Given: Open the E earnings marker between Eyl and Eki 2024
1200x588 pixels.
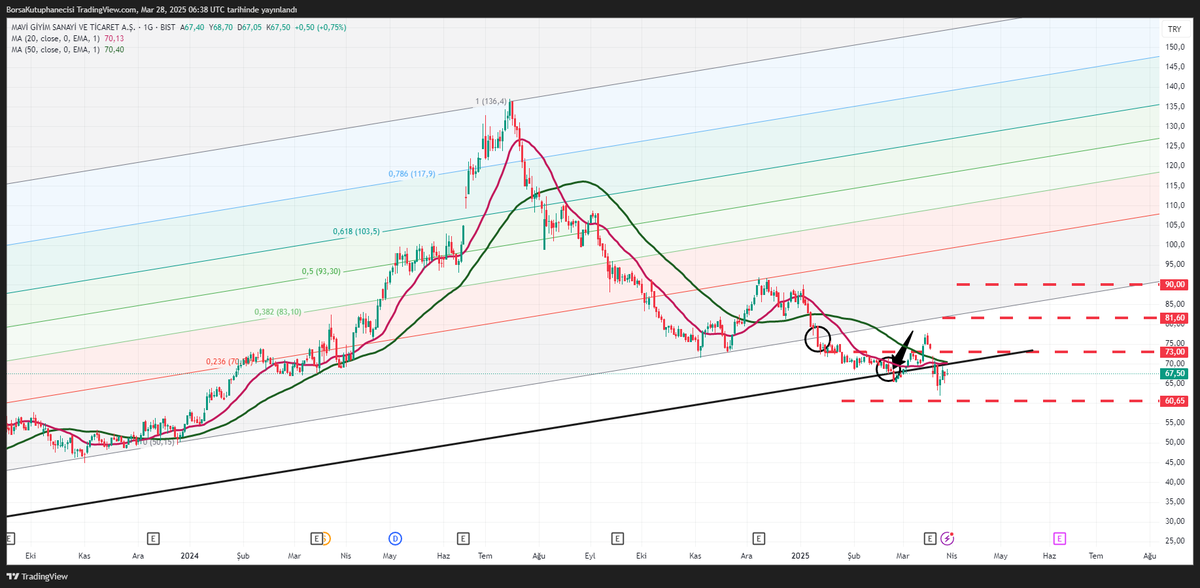Looking at the screenshot, I should tap(618, 538).
